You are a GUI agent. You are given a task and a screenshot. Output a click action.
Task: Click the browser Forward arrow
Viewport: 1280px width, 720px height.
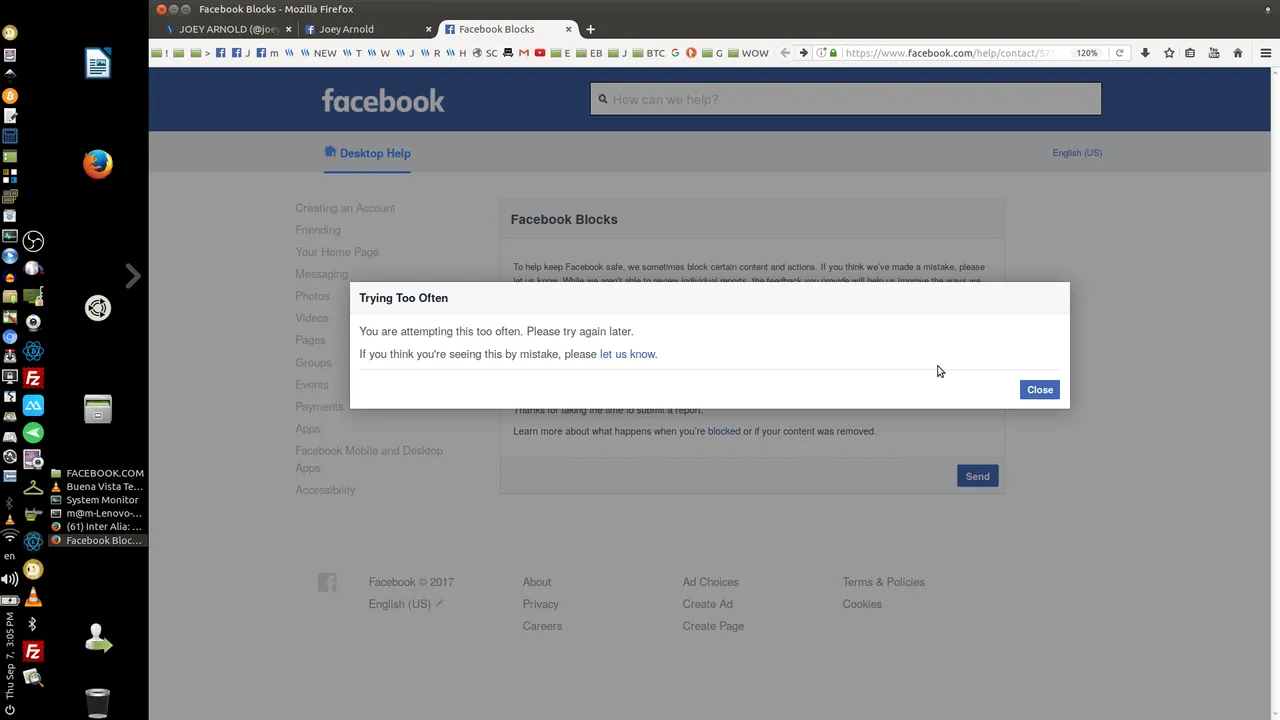click(x=803, y=53)
